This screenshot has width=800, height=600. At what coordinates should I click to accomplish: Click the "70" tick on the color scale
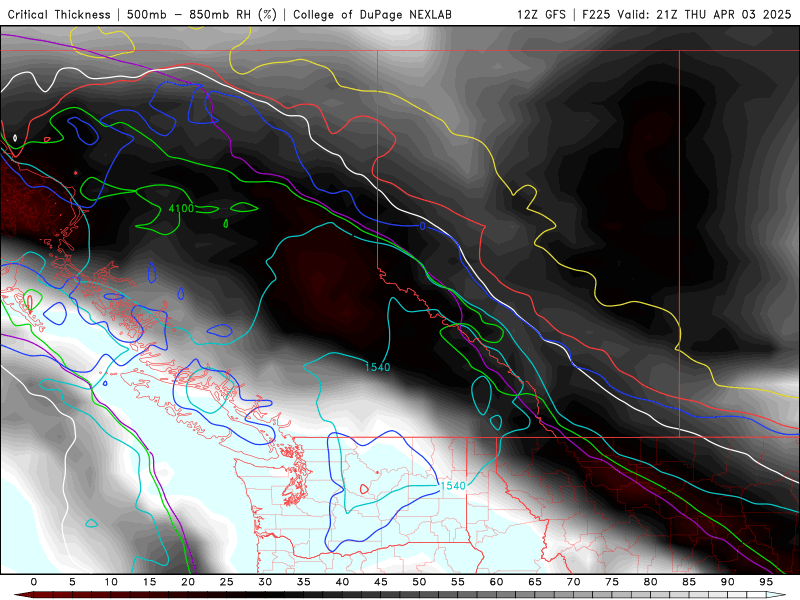pyautogui.click(x=573, y=582)
